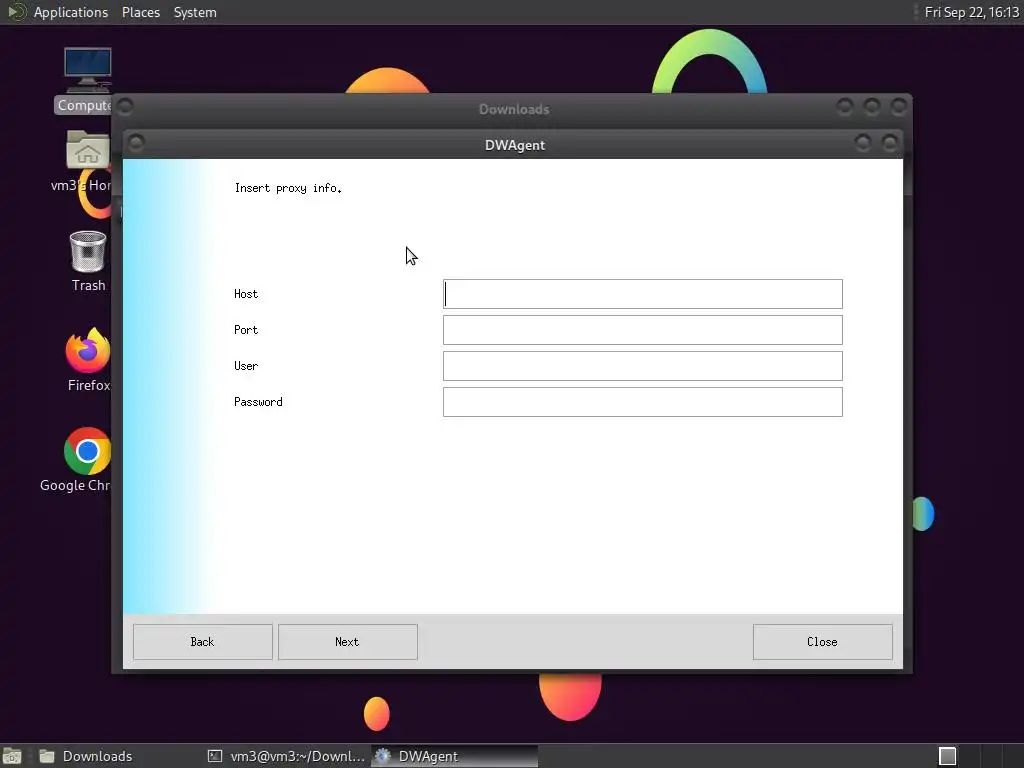
Task: Click into the Password field
Action: [x=643, y=402]
